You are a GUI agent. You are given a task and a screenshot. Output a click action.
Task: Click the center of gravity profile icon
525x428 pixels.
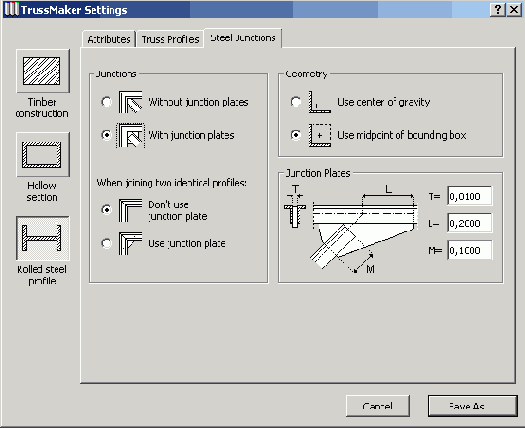pyautogui.click(x=320, y=102)
